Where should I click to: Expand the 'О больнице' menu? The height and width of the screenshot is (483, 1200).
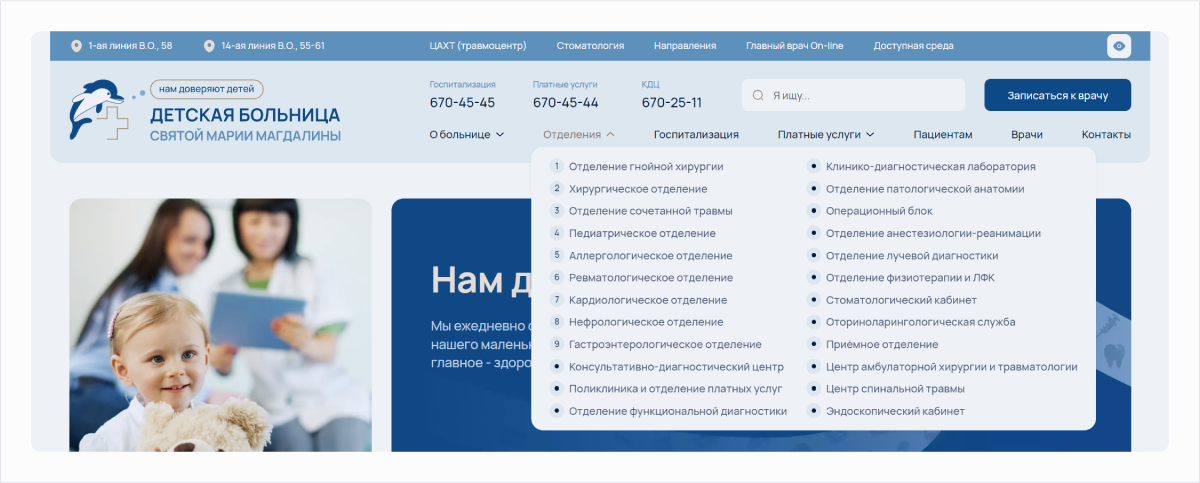point(466,134)
